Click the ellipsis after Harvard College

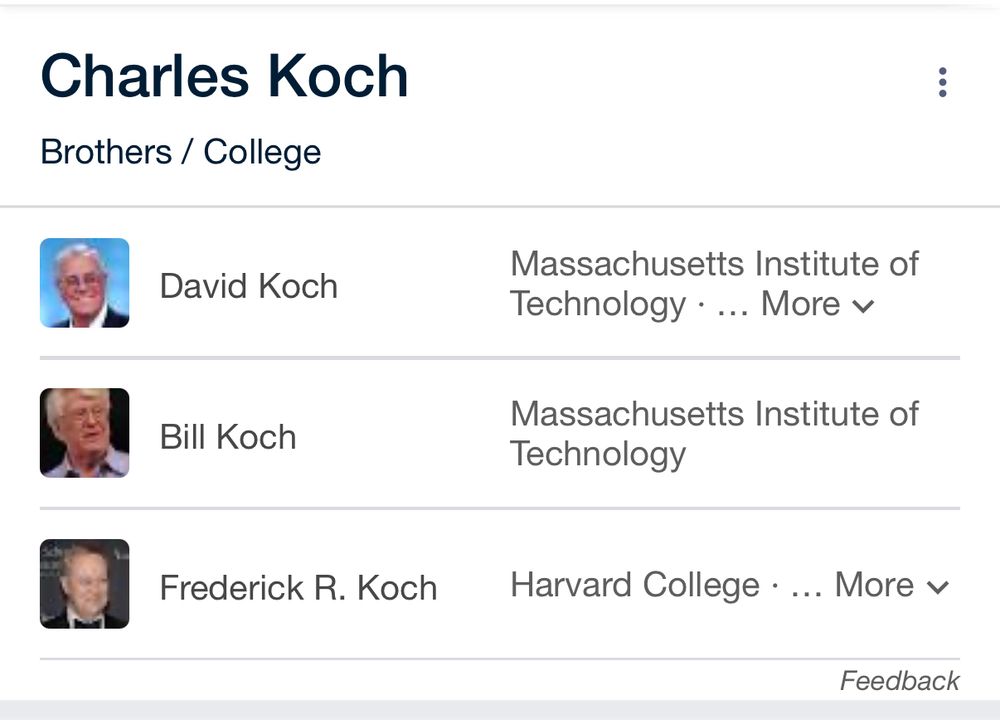[805, 585]
